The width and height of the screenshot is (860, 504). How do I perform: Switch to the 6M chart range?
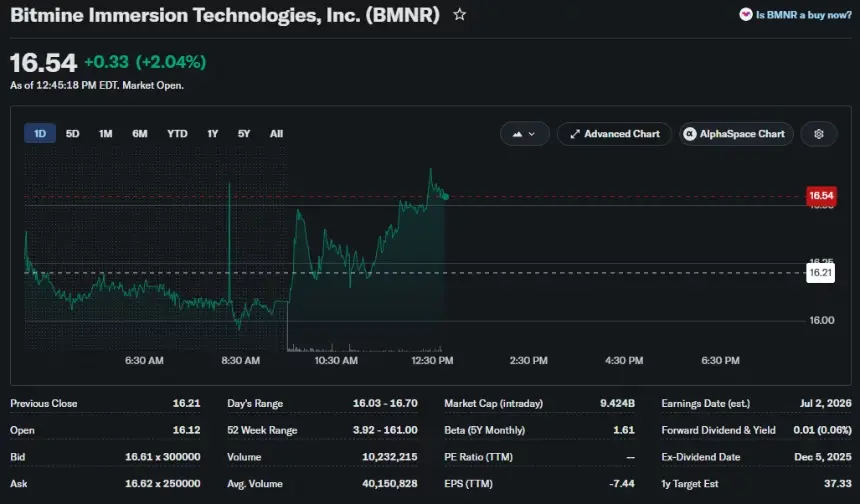(139, 133)
